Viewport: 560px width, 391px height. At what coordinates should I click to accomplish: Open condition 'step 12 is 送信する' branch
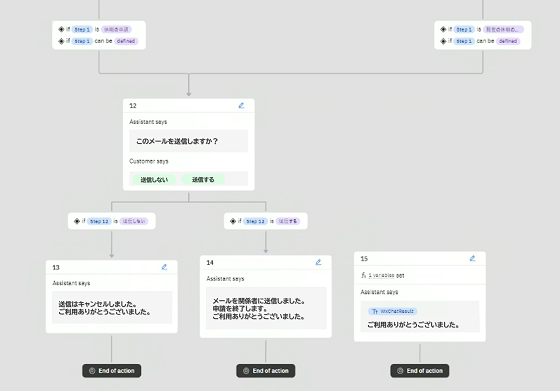coord(266,221)
